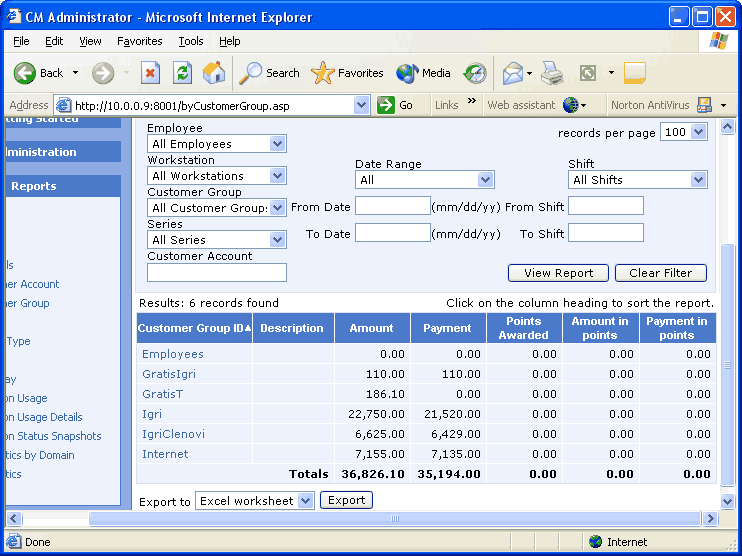
Task: Open the Edit menu
Action: pyautogui.click(x=54, y=41)
